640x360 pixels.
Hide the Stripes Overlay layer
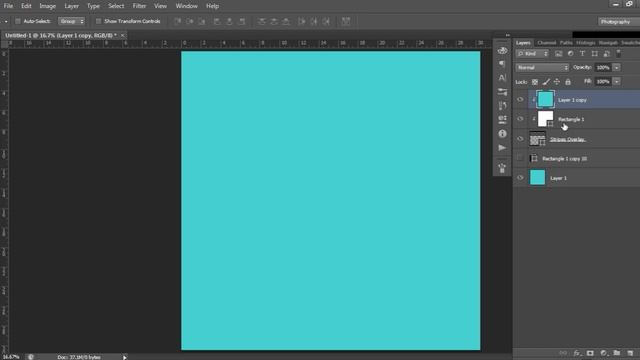(520, 139)
